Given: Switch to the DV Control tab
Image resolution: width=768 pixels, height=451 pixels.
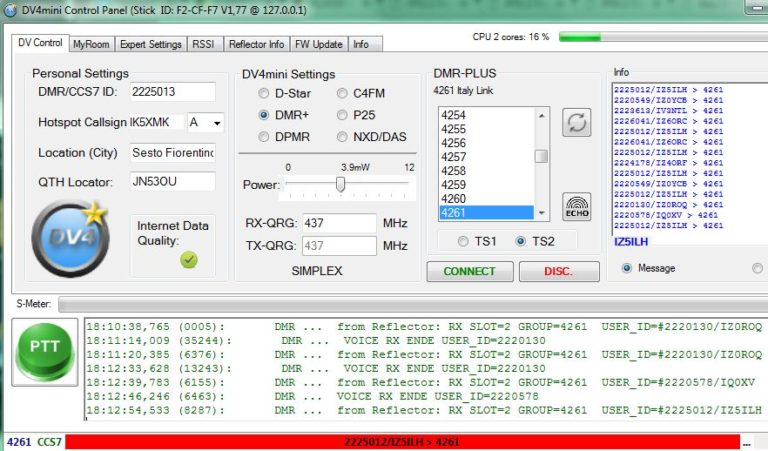Looking at the screenshot, I should click(40, 43).
